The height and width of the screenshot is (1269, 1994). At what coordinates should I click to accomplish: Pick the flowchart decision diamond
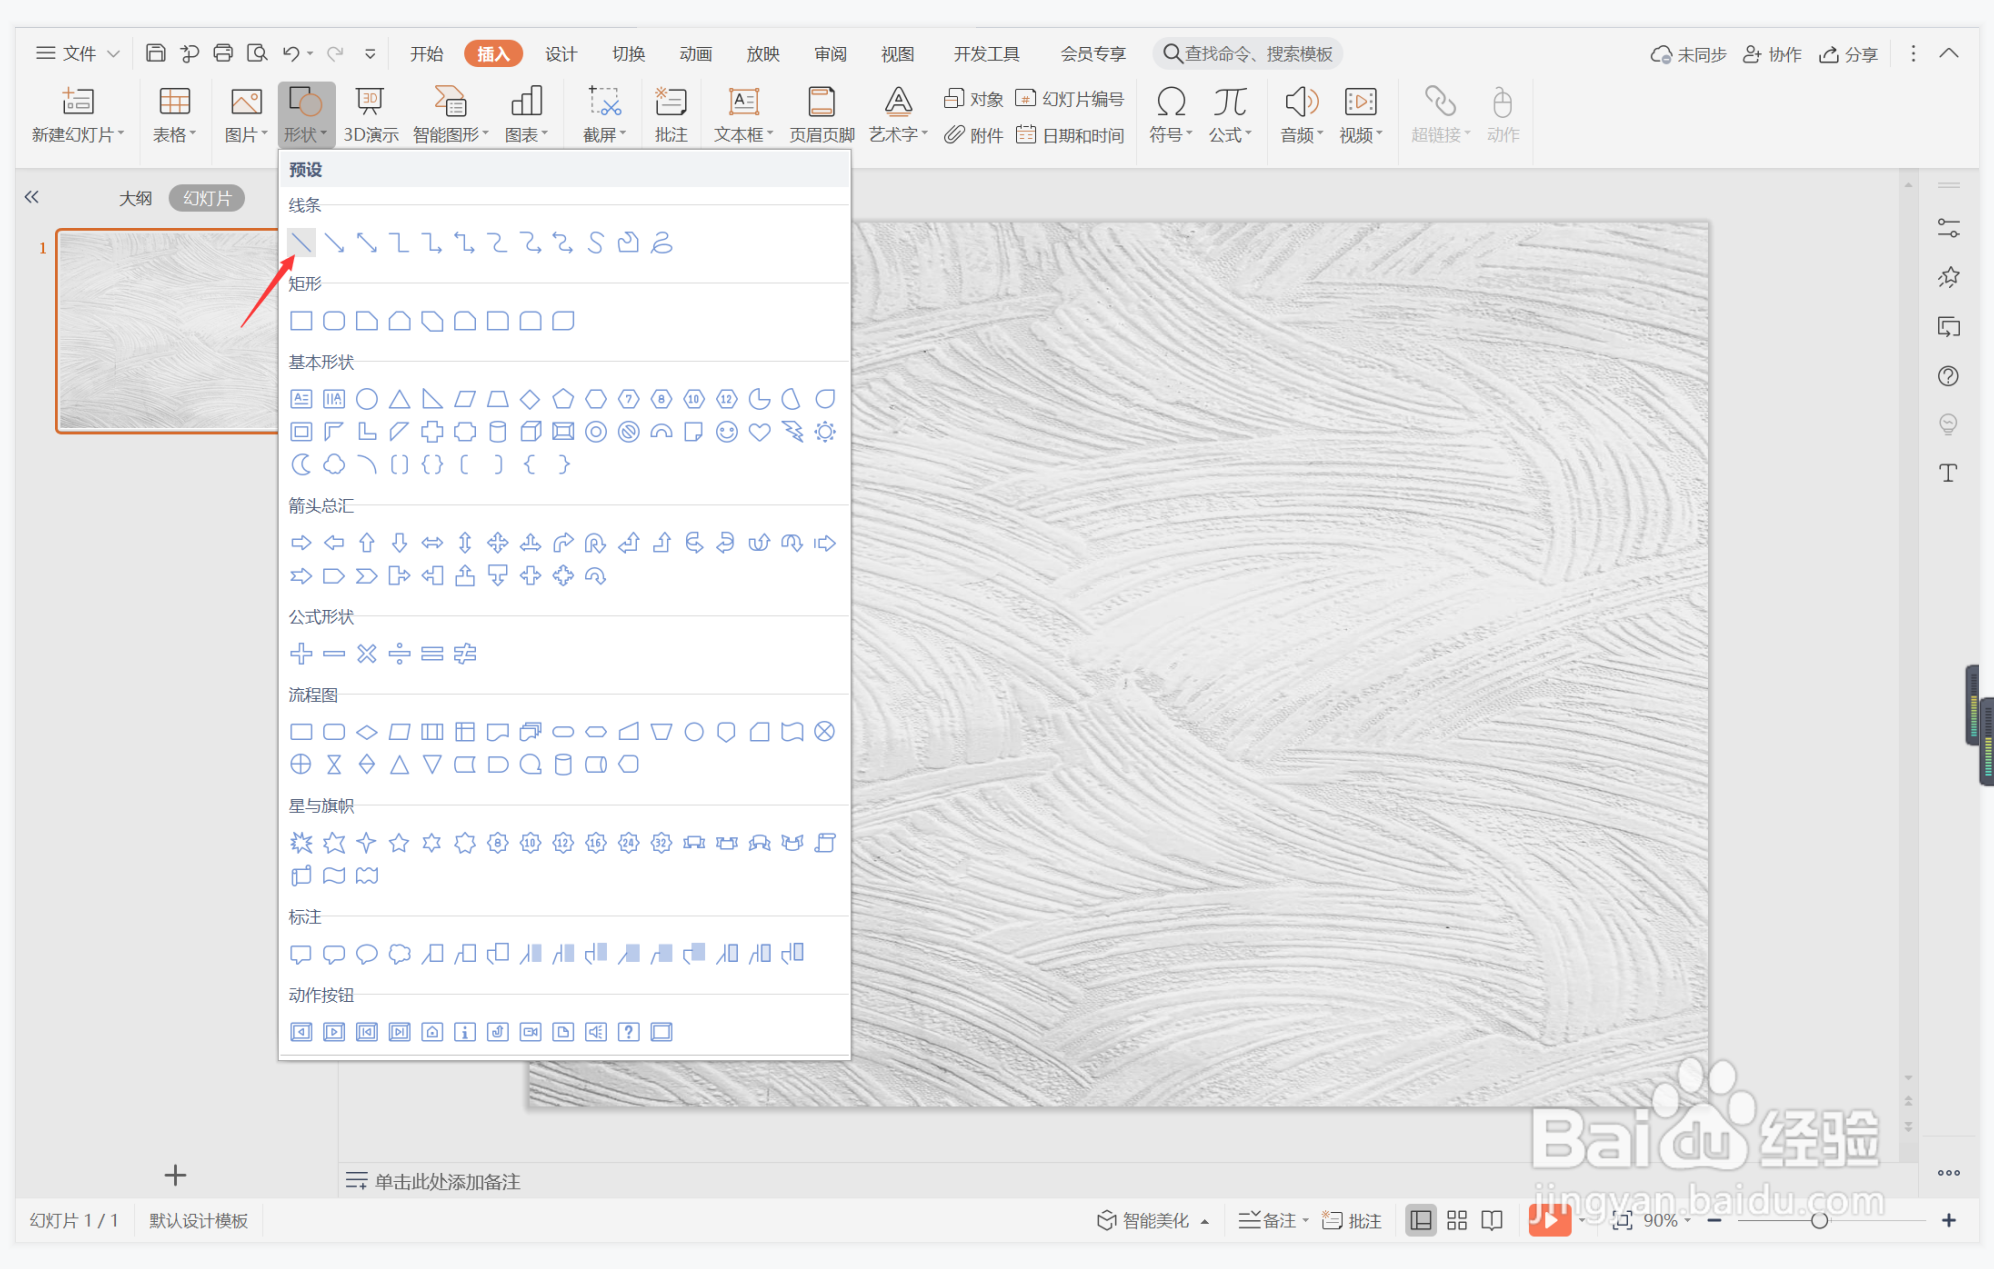coord(367,732)
